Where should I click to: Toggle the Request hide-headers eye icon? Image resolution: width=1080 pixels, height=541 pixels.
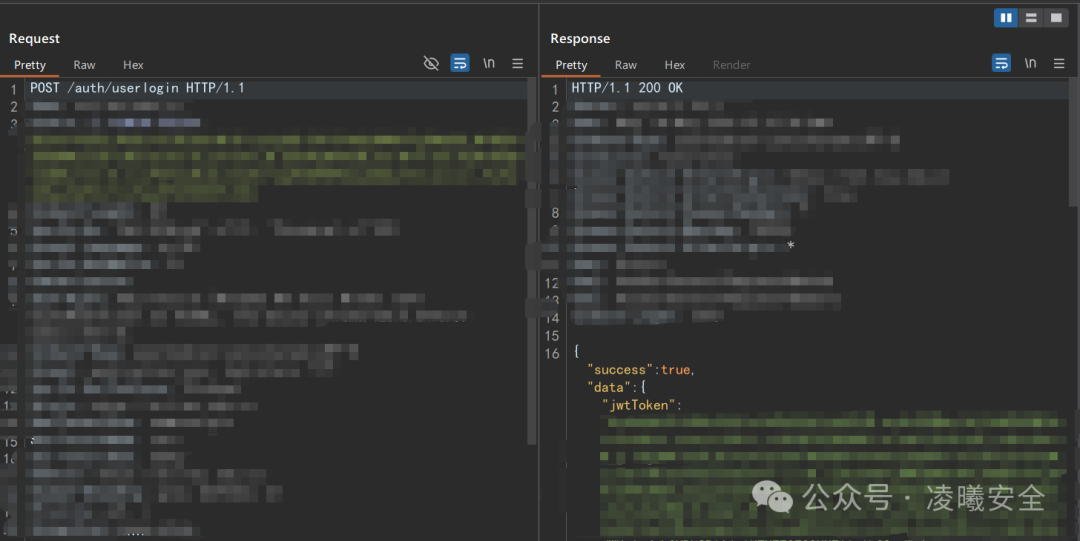point(431,63)
